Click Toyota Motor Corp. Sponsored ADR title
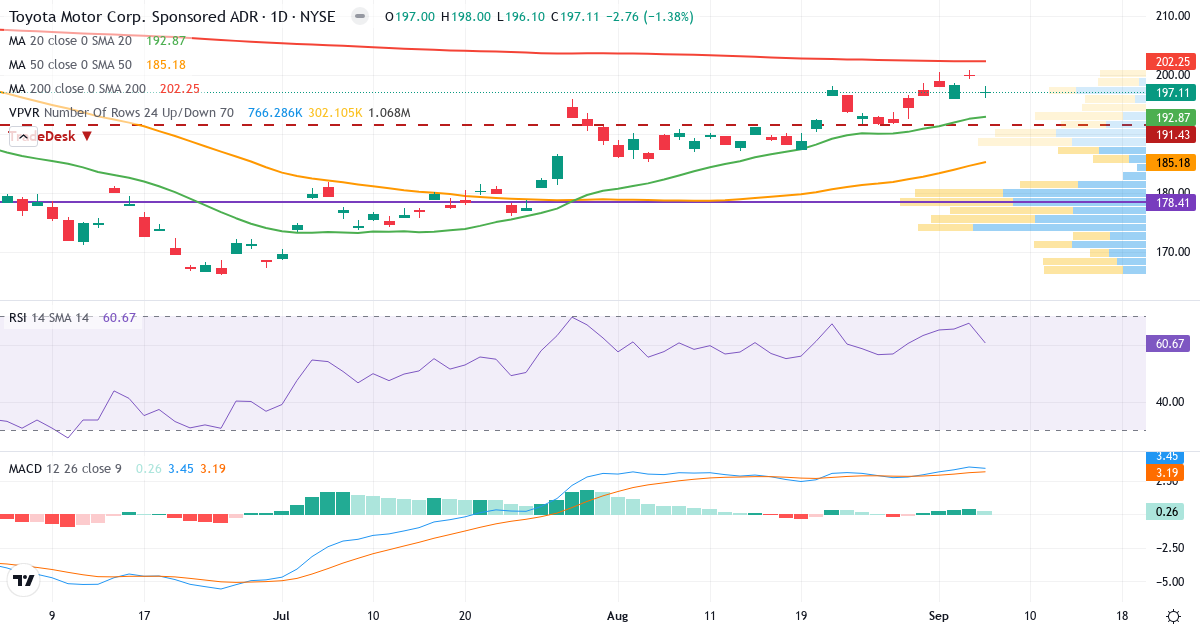The height and width of the screenshot is (630, 1200). point(135,17)
